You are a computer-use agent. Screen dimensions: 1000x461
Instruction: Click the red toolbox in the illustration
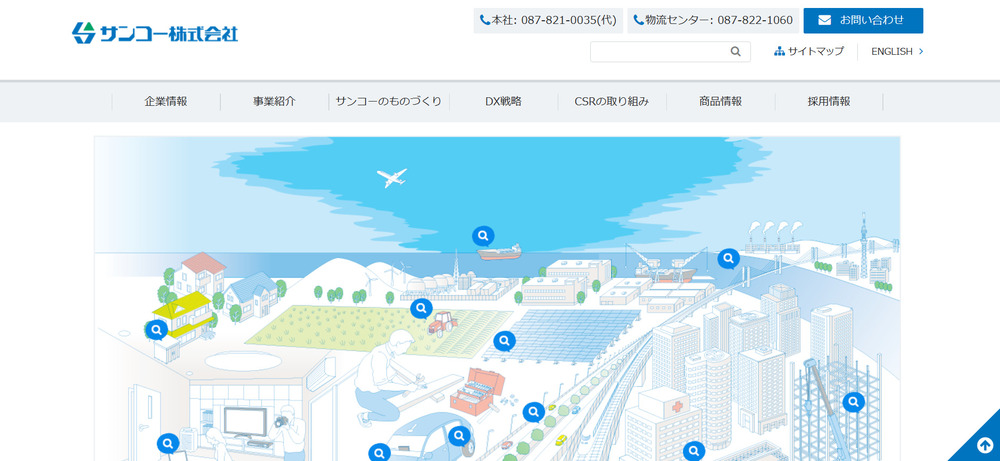478,391
